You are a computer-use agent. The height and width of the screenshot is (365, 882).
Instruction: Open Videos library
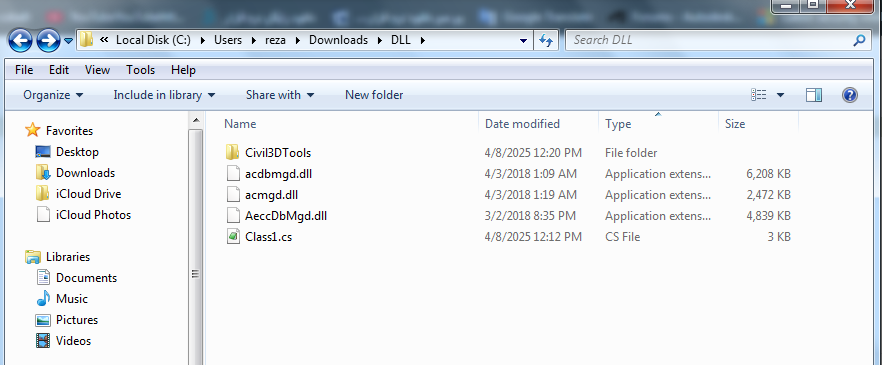[73, 341]
